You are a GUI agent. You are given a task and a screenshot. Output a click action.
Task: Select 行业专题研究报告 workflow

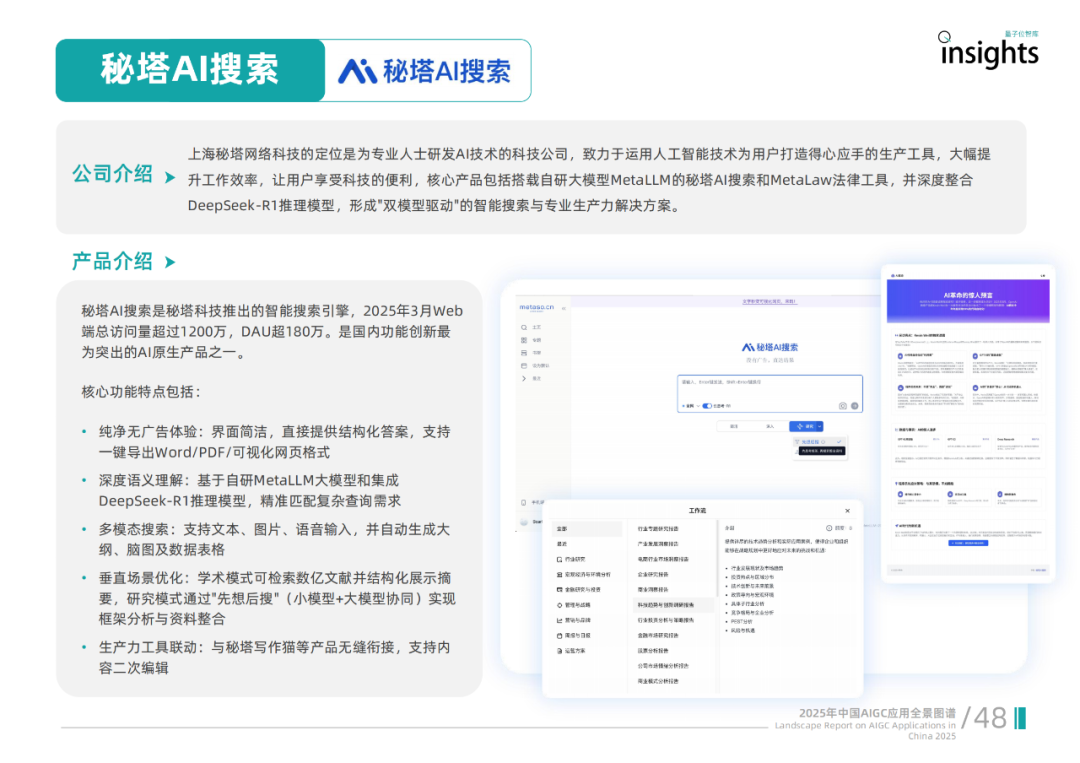pos(658,529)
